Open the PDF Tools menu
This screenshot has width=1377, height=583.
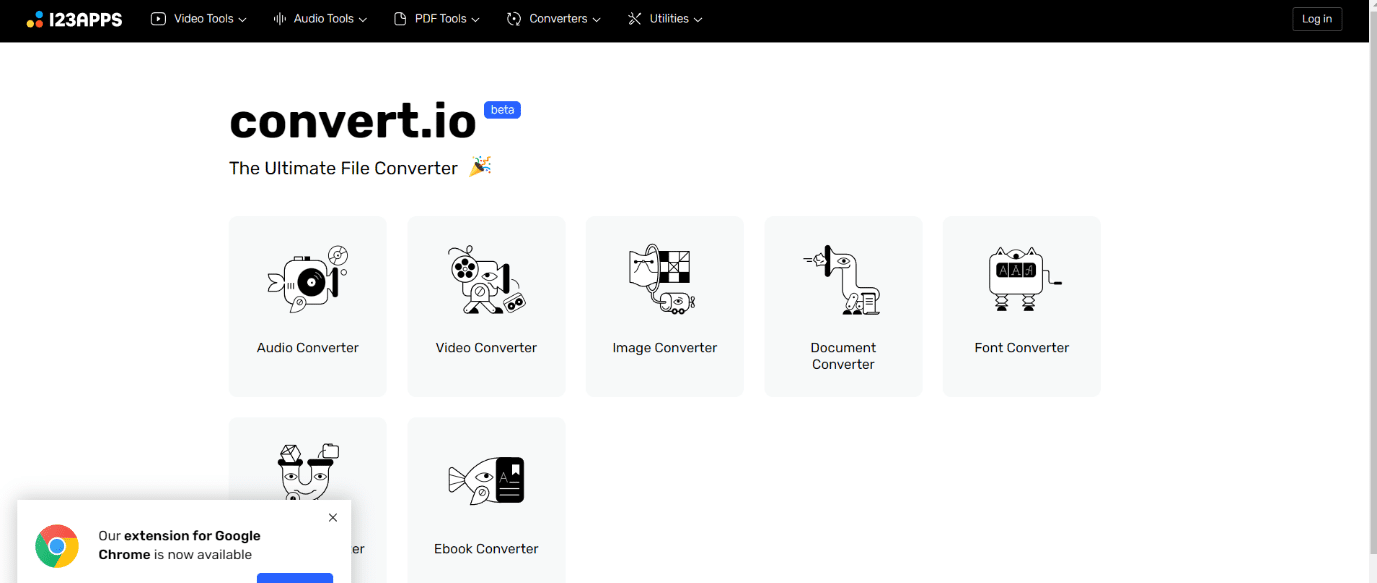(x=437, y=19)
